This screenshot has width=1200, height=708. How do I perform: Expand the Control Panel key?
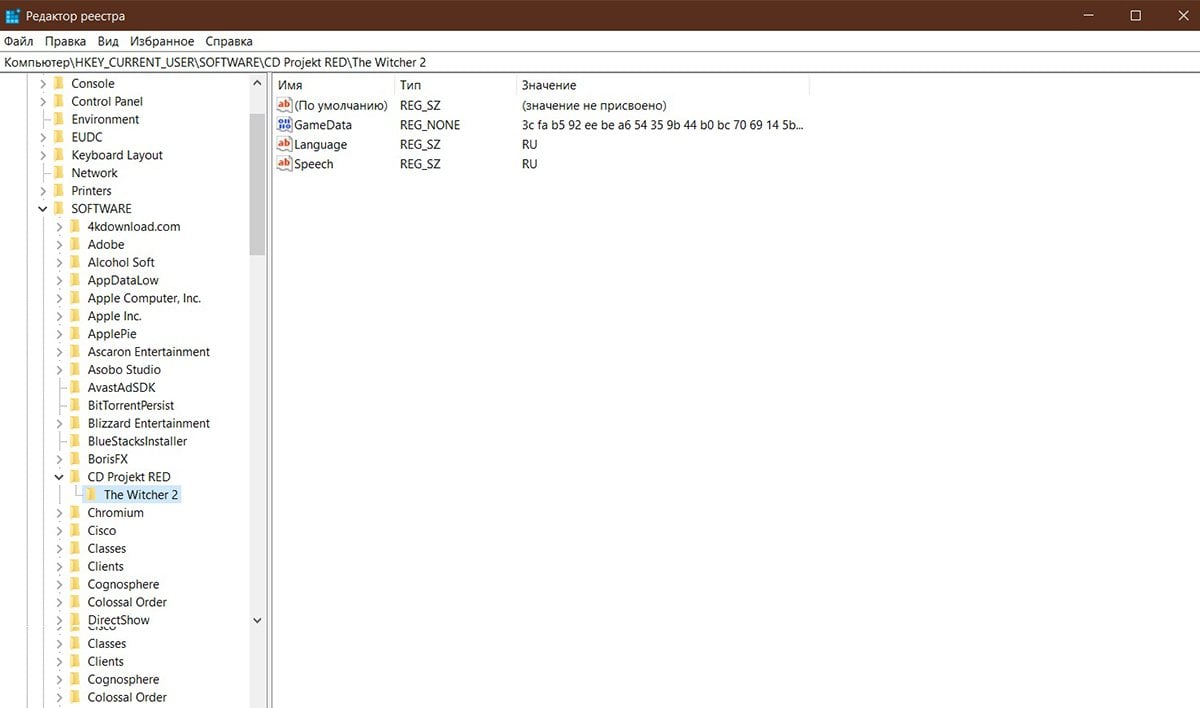pyautogui.click(x=43, y=101)
